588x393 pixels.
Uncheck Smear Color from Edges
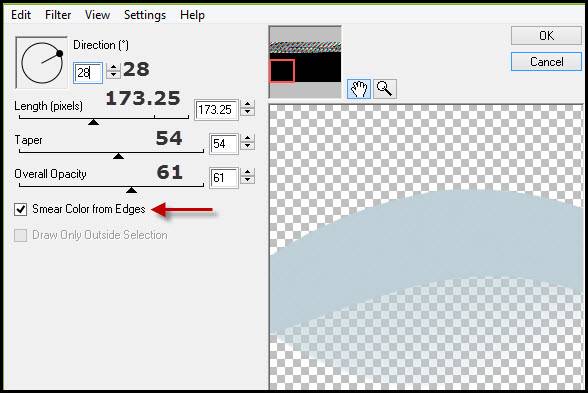(x=21, y=209)
